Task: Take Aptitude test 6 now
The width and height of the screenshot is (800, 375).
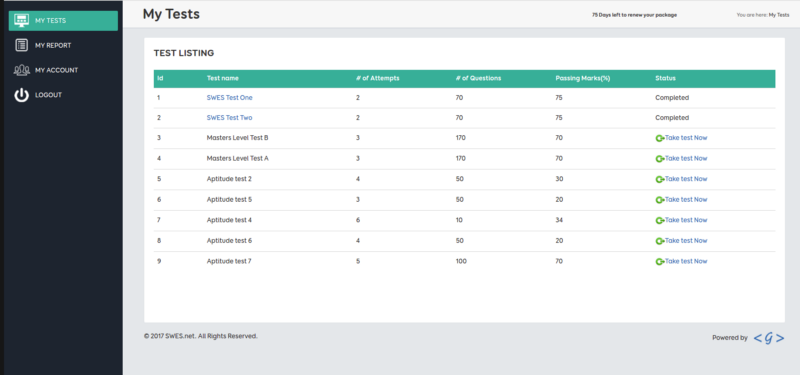Action: (x=686, y=240)
